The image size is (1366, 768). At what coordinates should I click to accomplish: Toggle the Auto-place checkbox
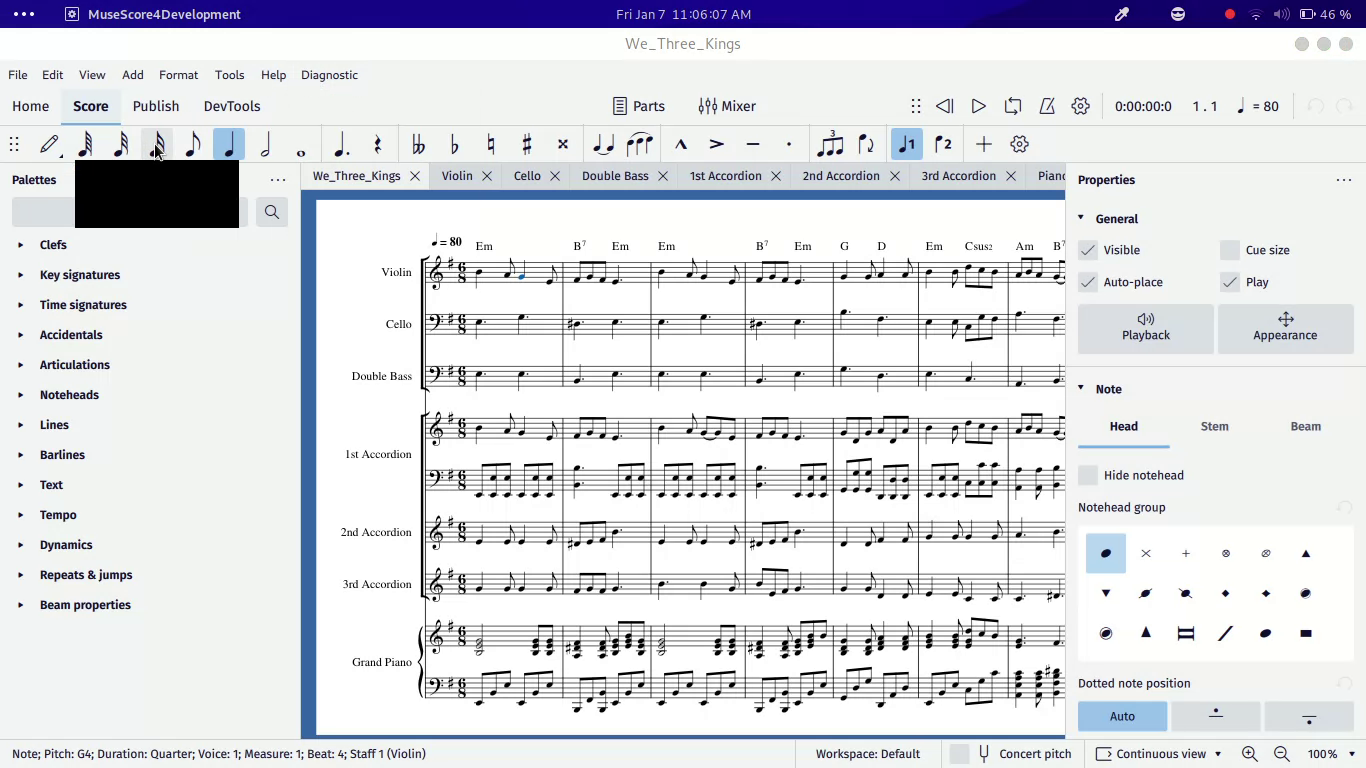click(1088, 282)
